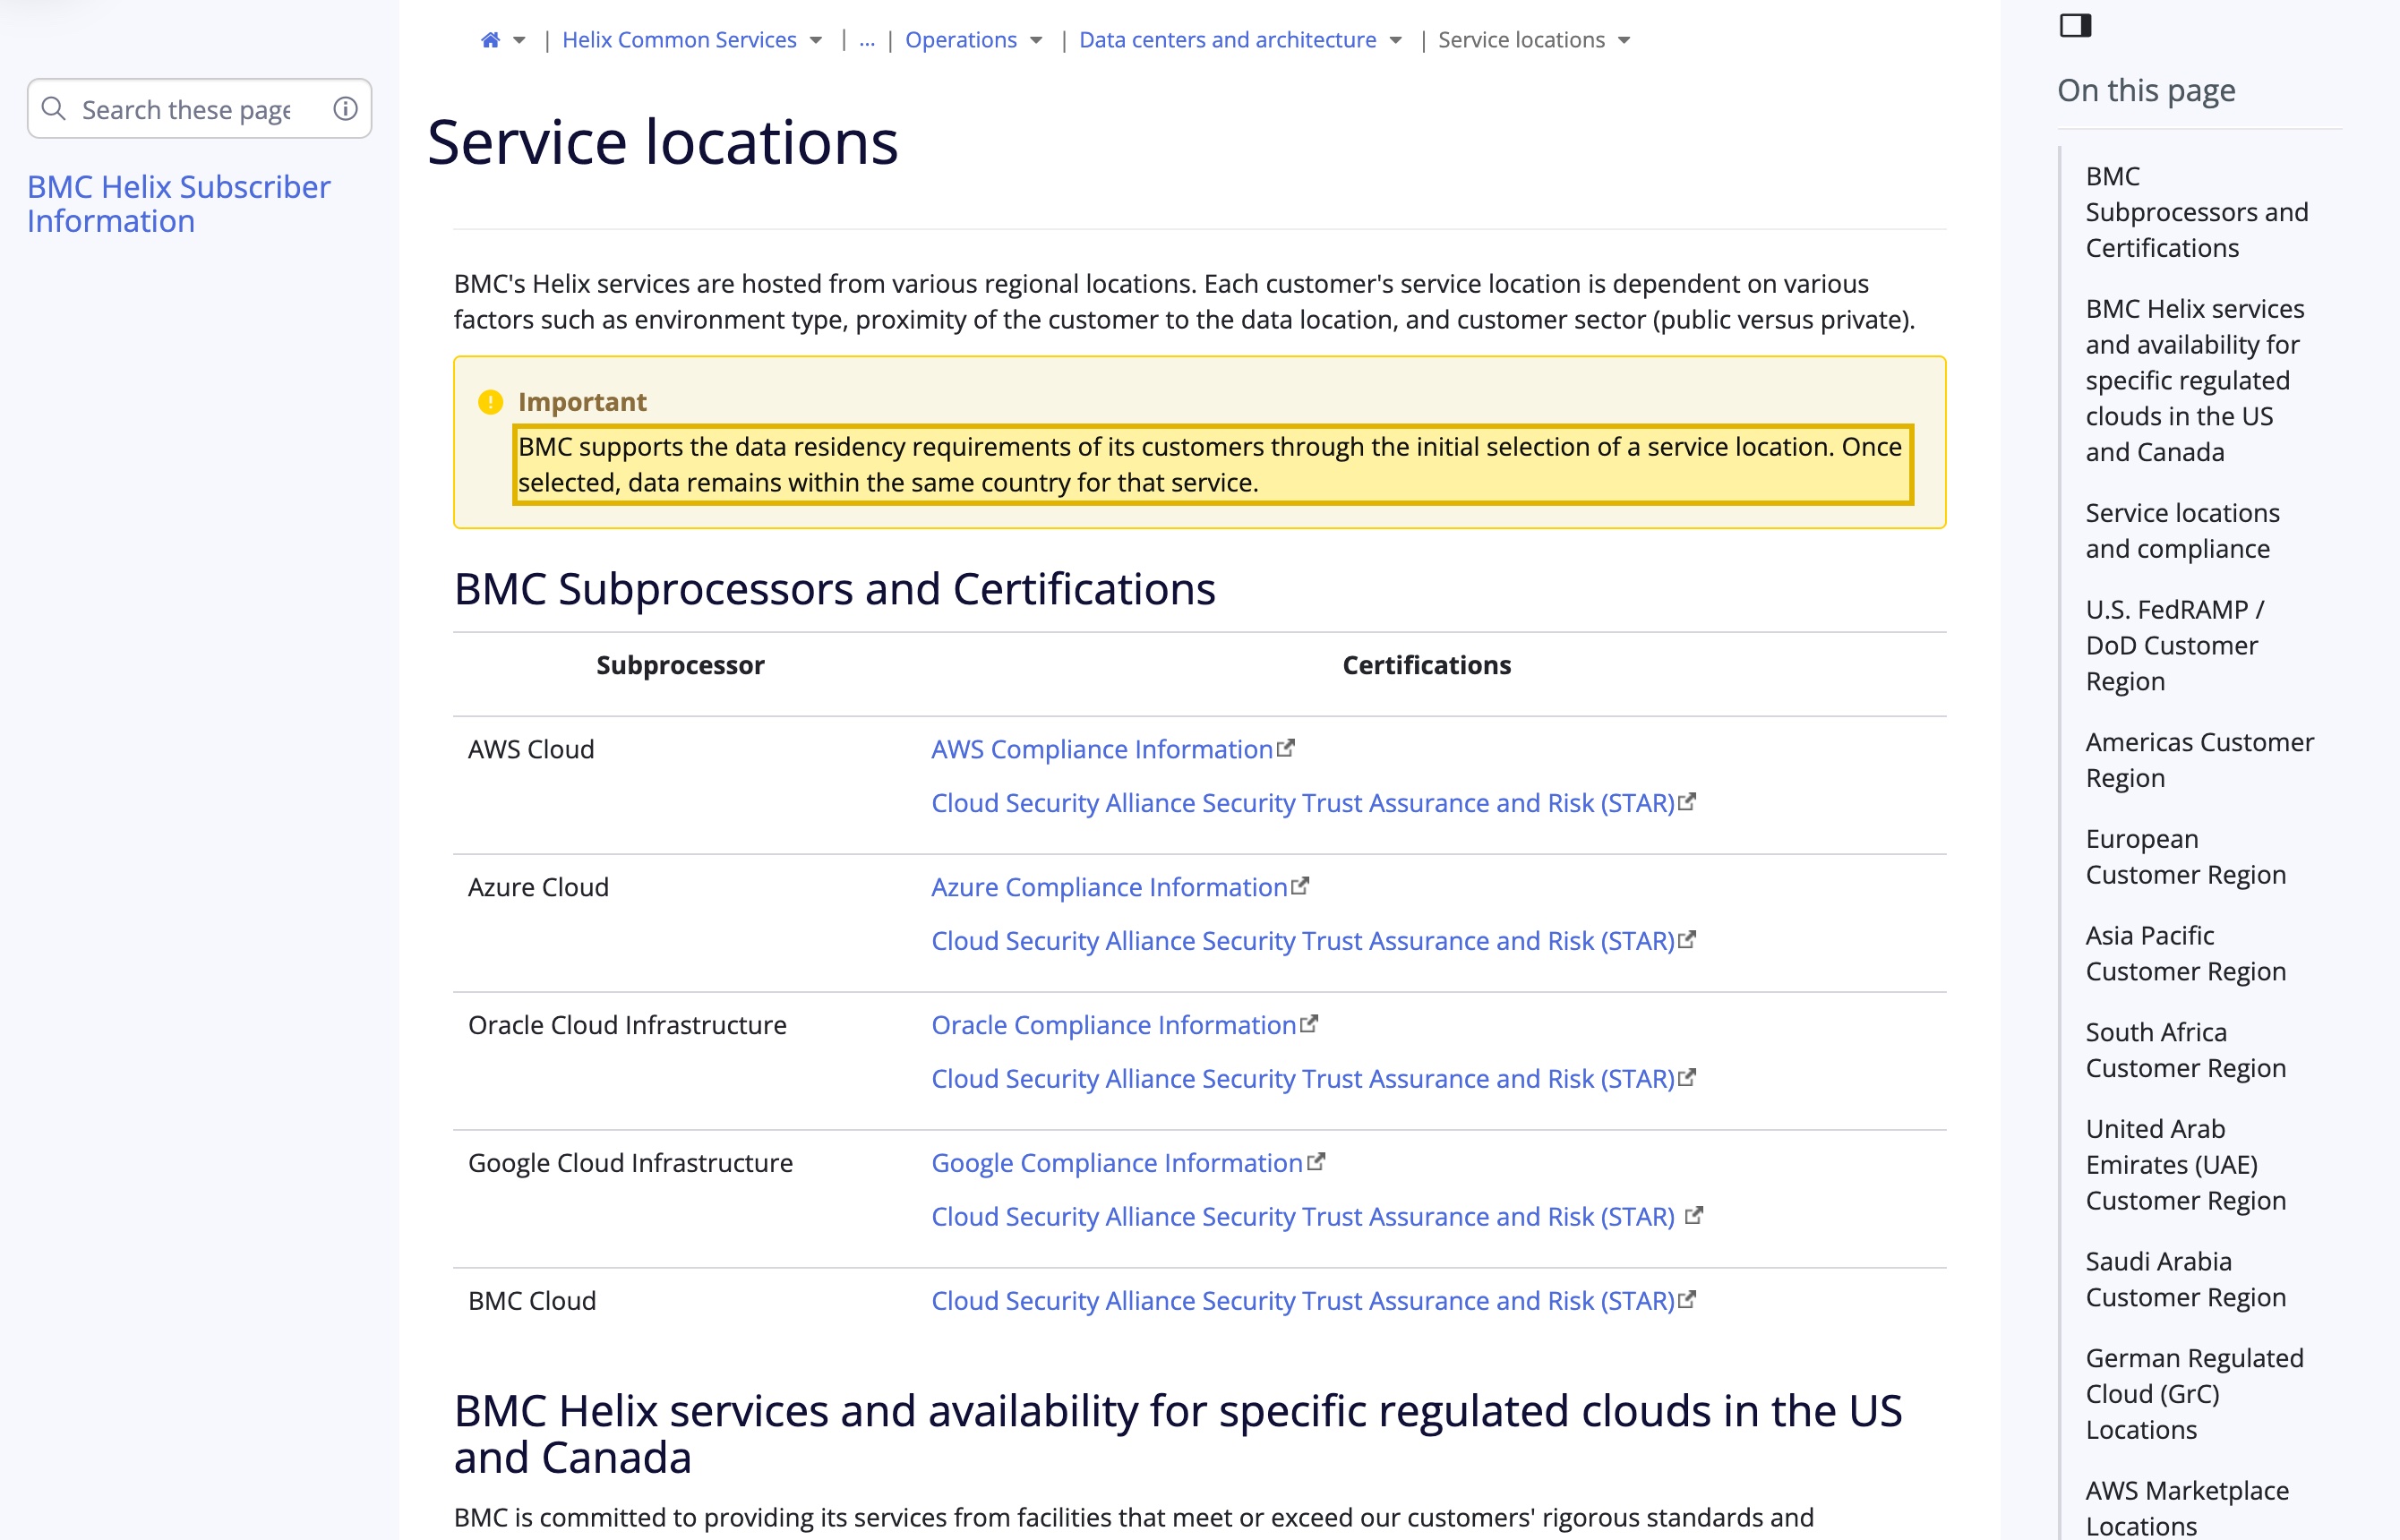Click external icon after BMC Cloud STAR link
This screenshot has width=2400, height=1540.
point(1687,1299)
